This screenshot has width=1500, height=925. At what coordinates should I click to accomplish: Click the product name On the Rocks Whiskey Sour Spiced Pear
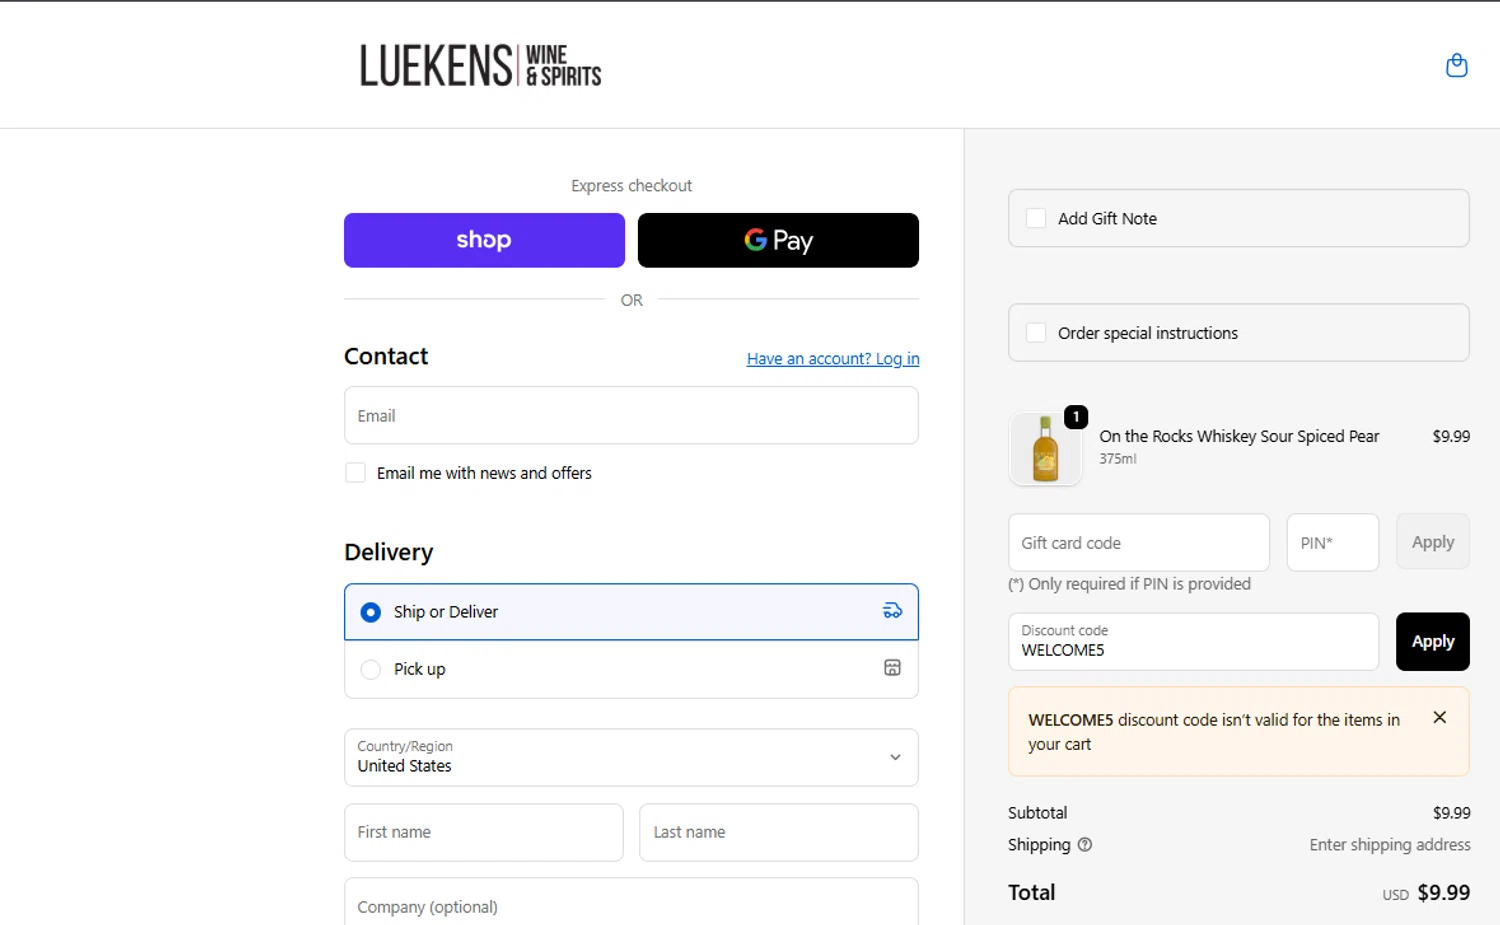(1239, 436)
